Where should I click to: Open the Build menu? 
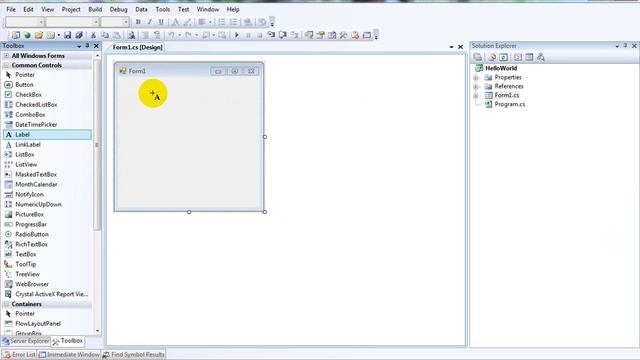click(x=95, y=9)
